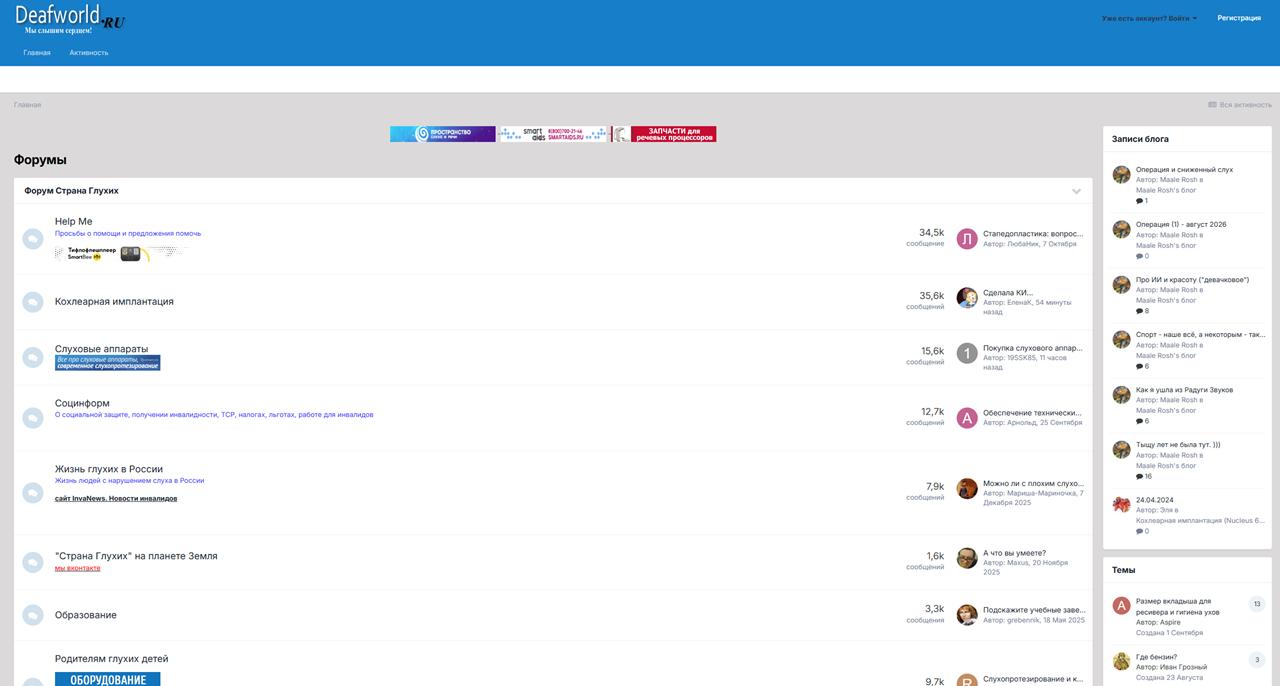
Task: Open Мариша-Мариночка's avatar in Жизнь глухих row
Action: pos(967,488)
